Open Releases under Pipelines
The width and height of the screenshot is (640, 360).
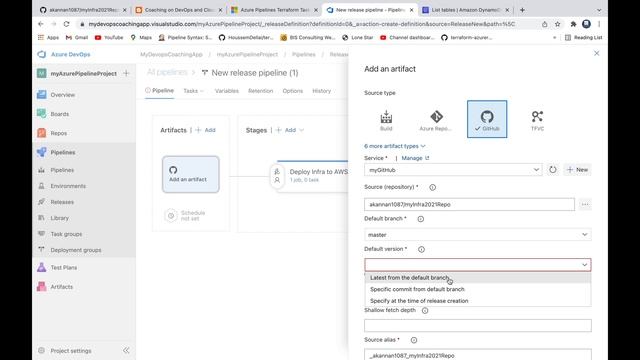(x=62, y=202)
